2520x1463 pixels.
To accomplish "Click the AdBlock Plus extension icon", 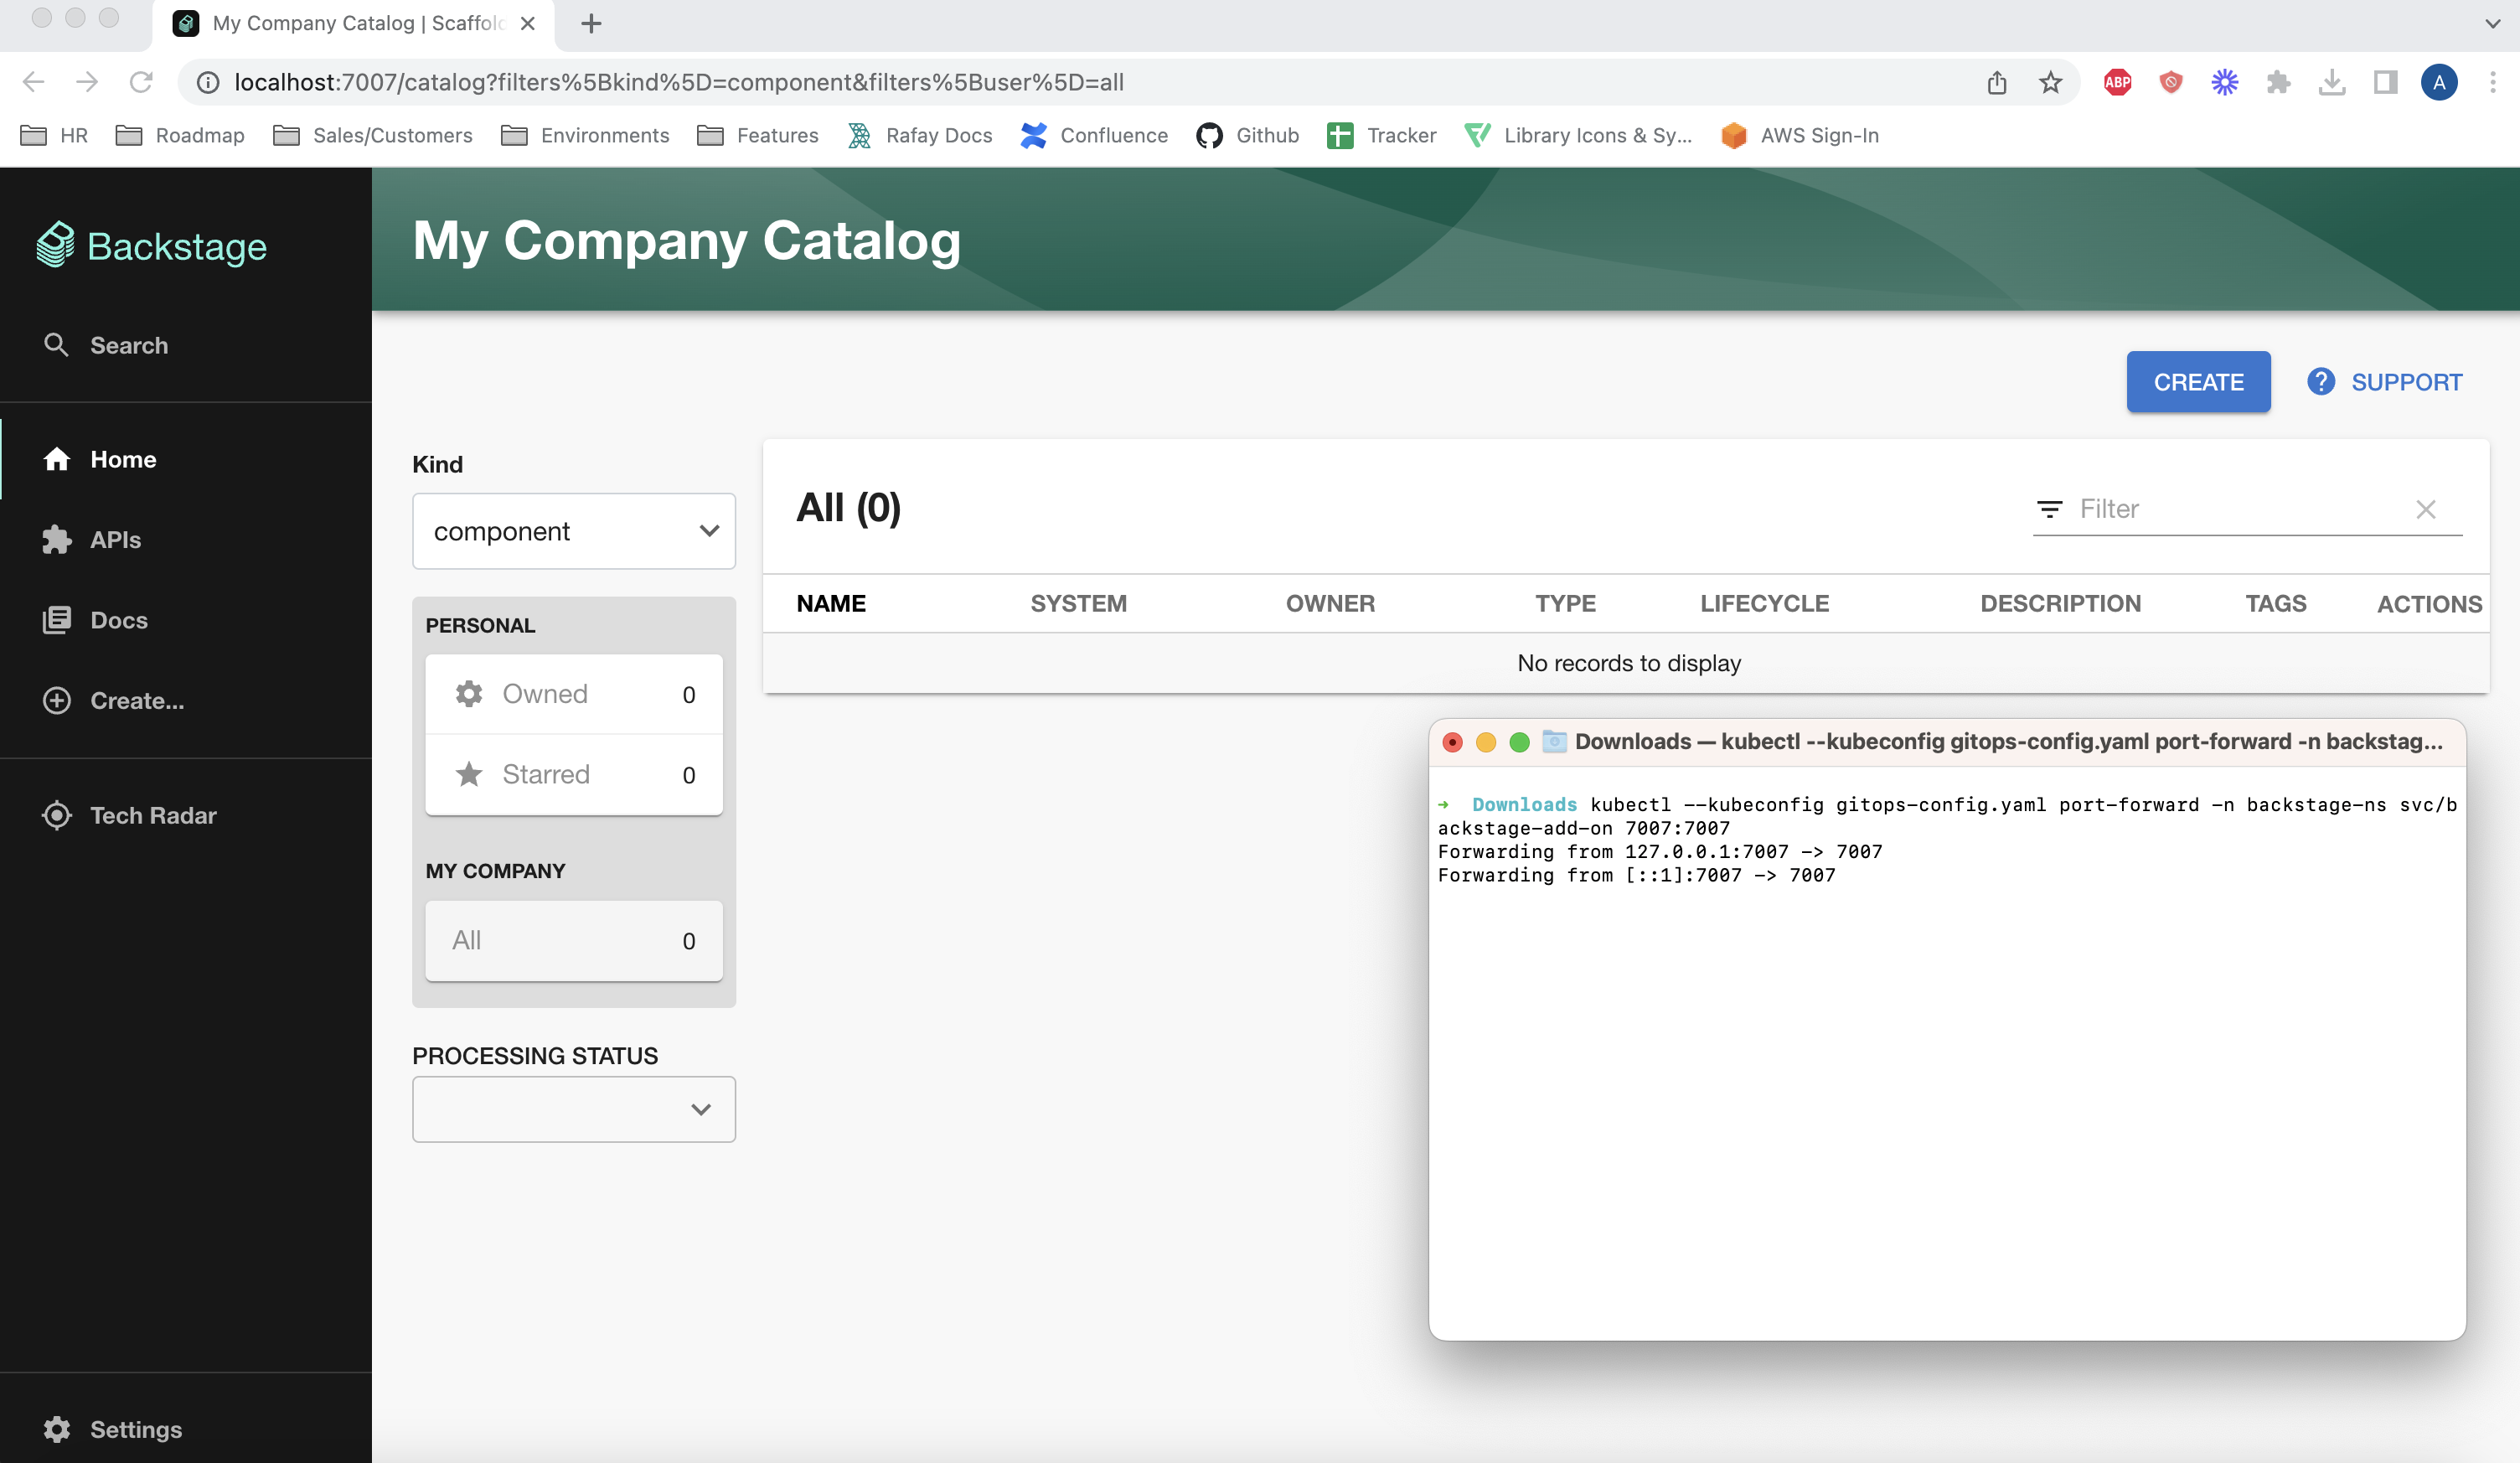I will pyautogui.click(x=2117, y=82).
